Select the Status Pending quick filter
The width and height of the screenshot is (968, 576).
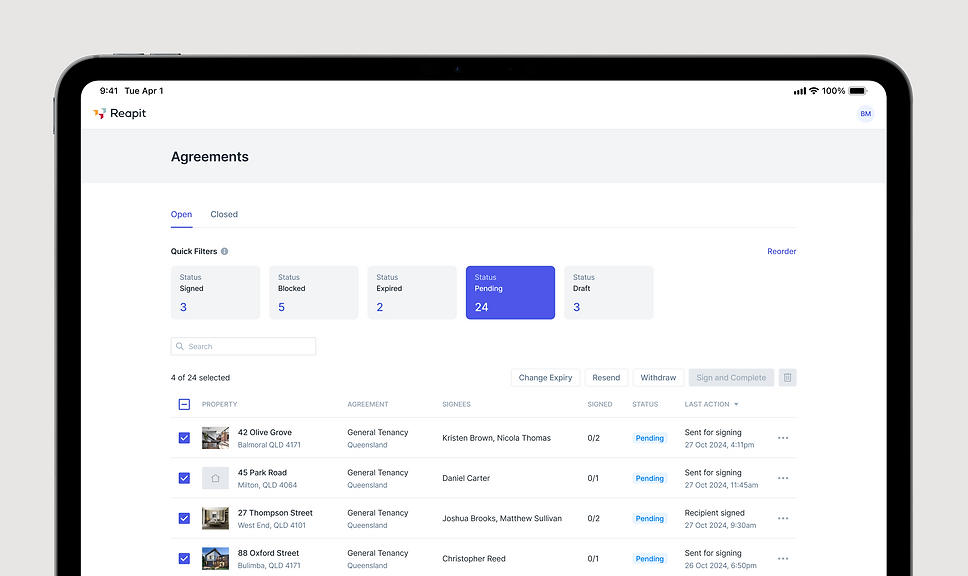click(511, 293)
